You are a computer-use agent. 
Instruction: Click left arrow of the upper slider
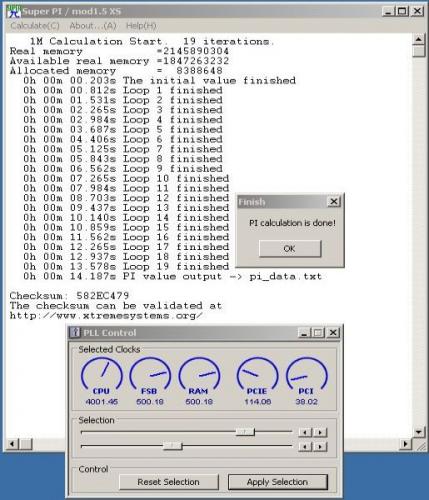coord(305,432)
